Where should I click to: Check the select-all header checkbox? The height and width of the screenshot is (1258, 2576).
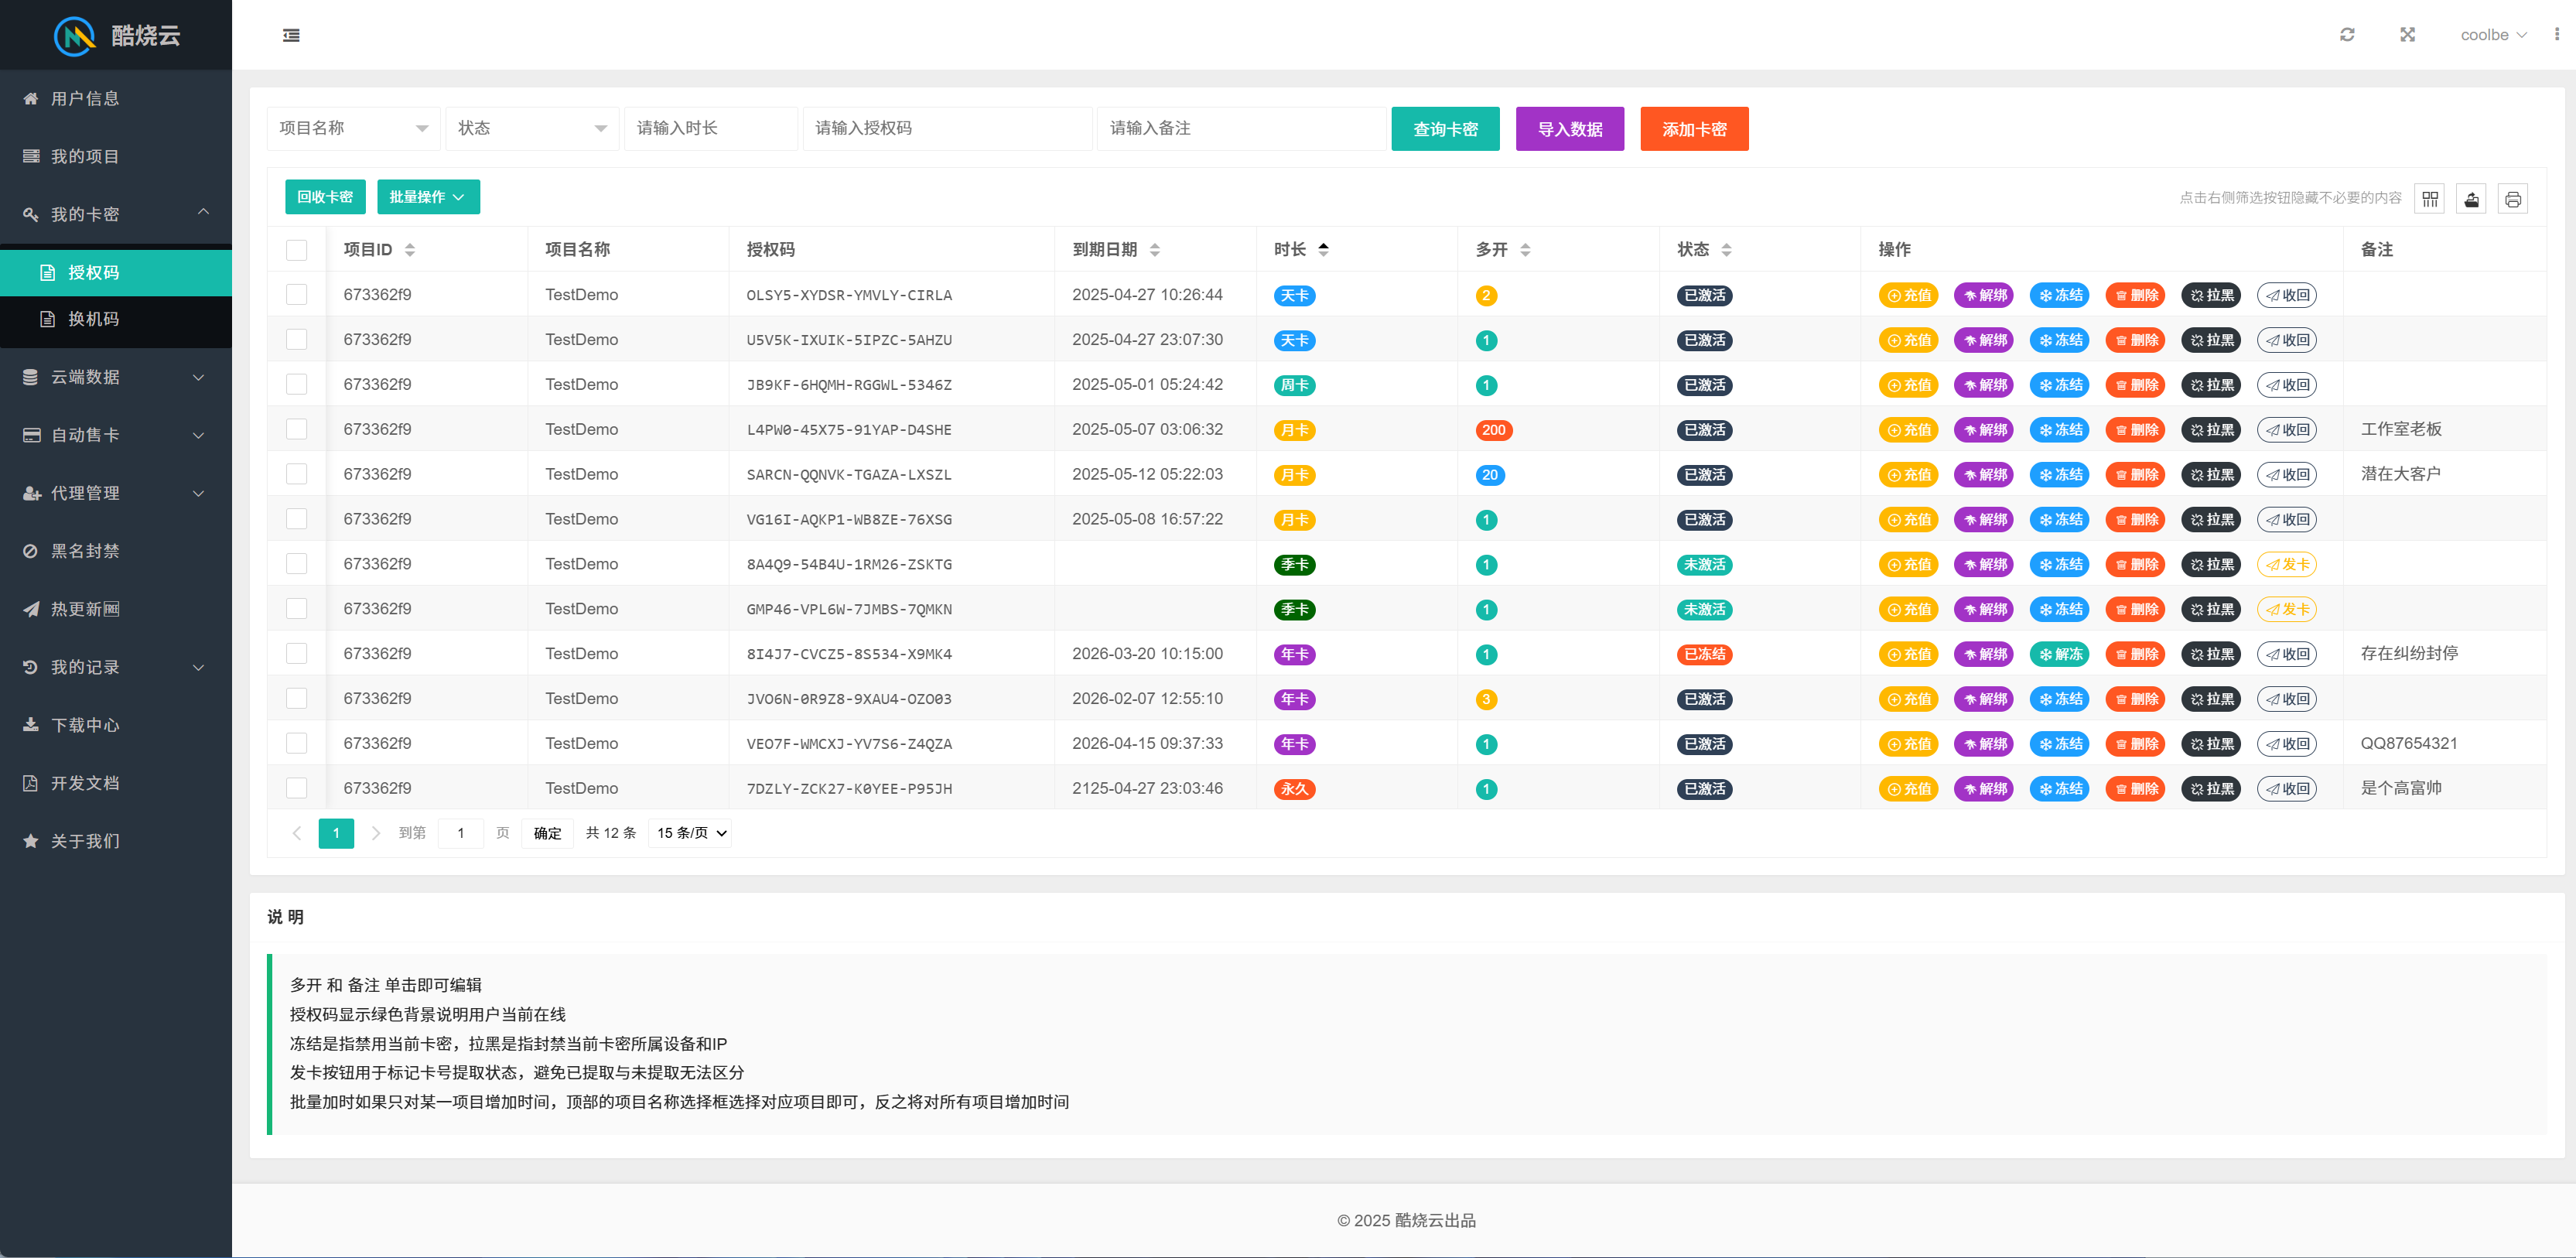coord(296,250)
